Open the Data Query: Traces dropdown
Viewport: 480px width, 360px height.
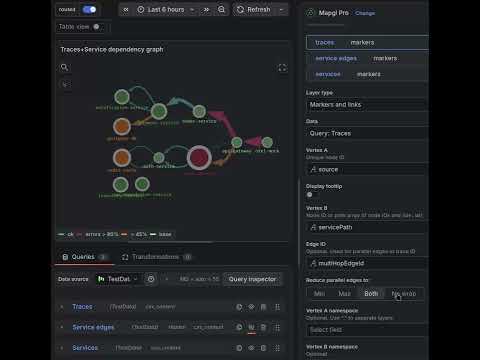coord(367,133)
